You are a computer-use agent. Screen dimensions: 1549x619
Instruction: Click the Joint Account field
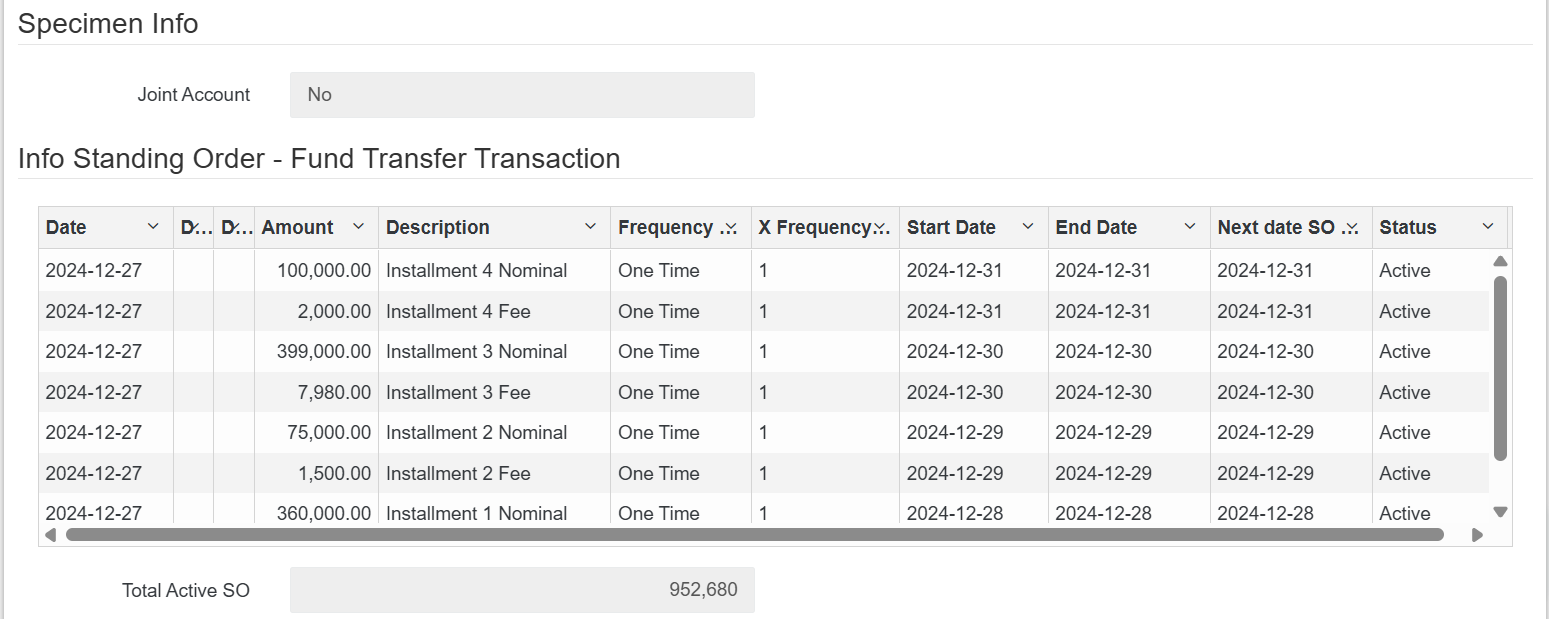point(522,95)
